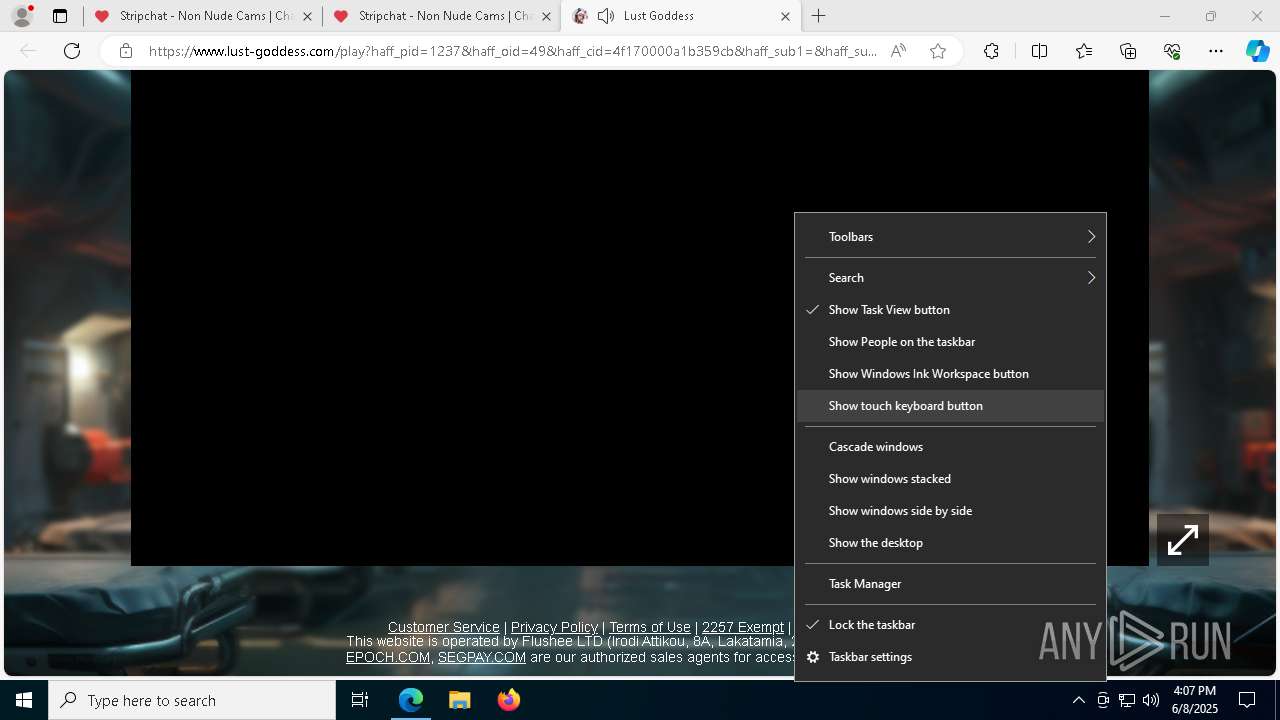The height and width of the screenshot is (720, 1280).
Task: Open the tab actions menu icon
Action: coord(60,16)
